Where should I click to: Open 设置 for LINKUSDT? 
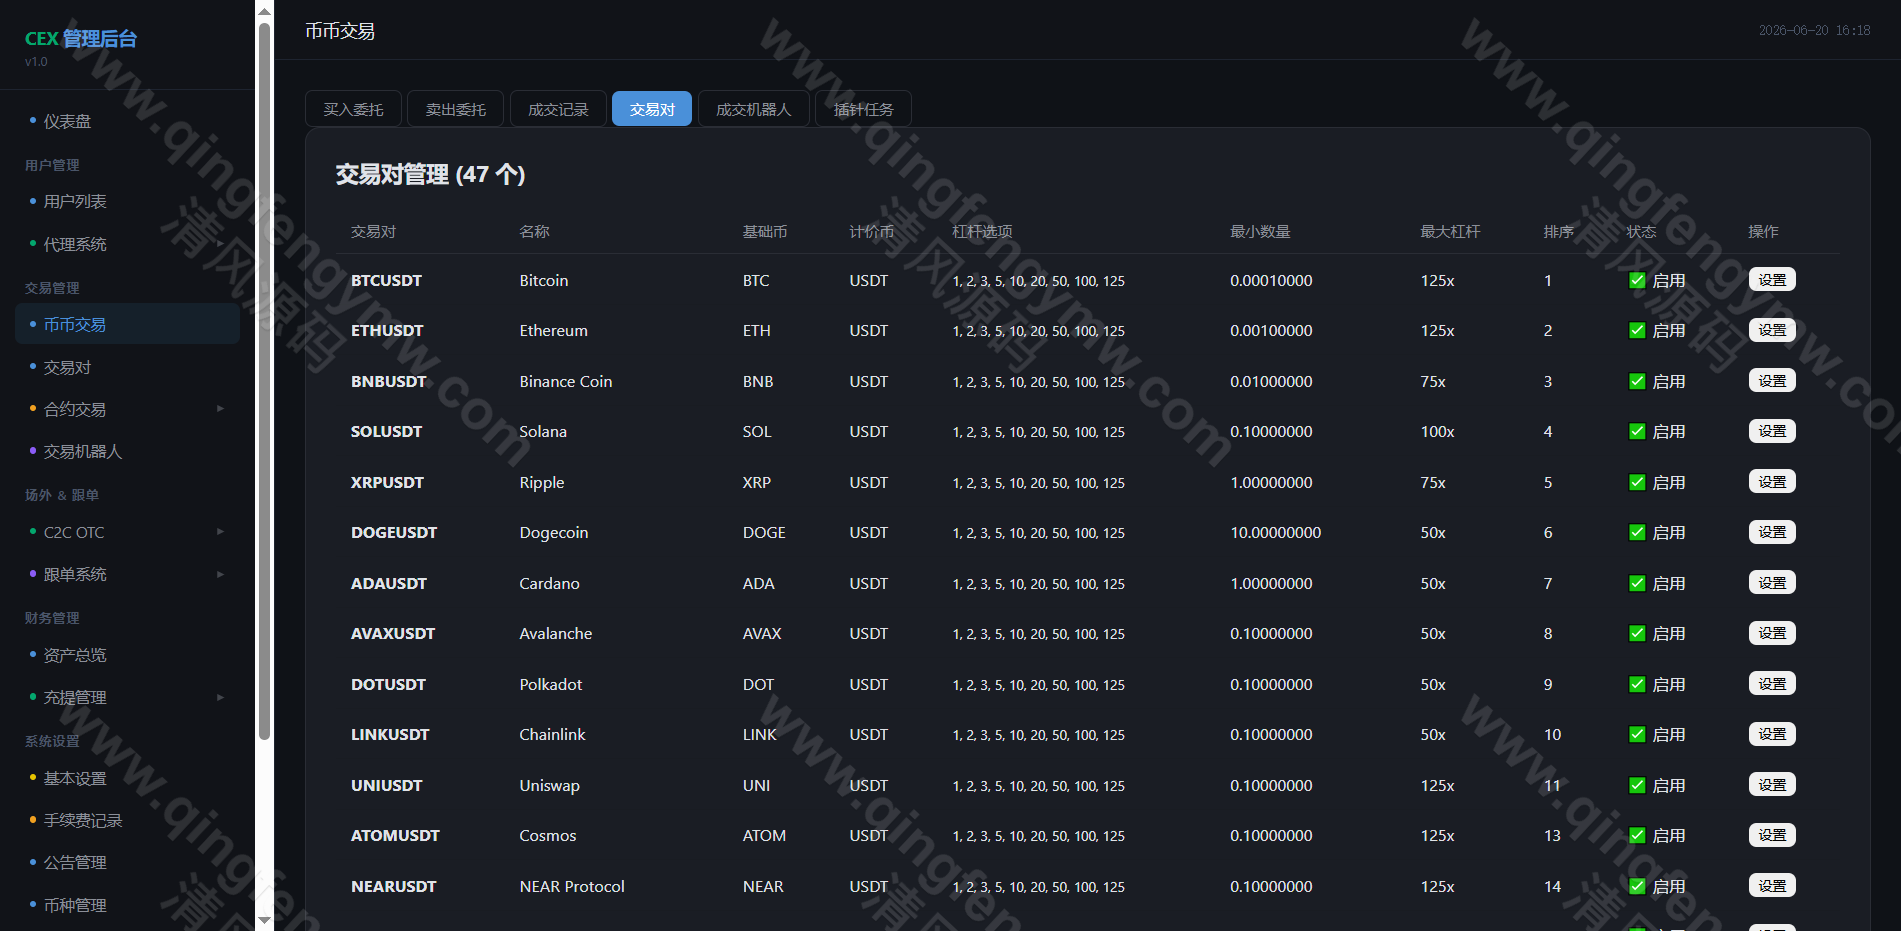tap(1772, 734)
